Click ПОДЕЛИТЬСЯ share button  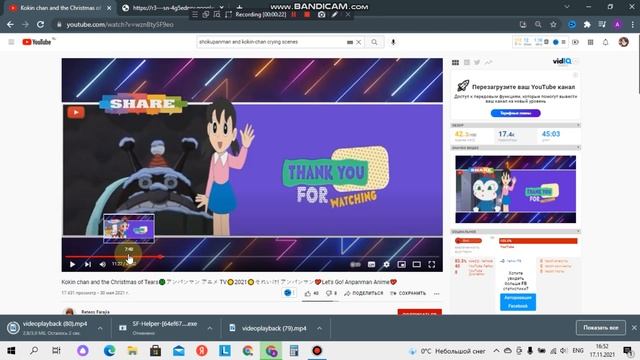click(364, 293)
